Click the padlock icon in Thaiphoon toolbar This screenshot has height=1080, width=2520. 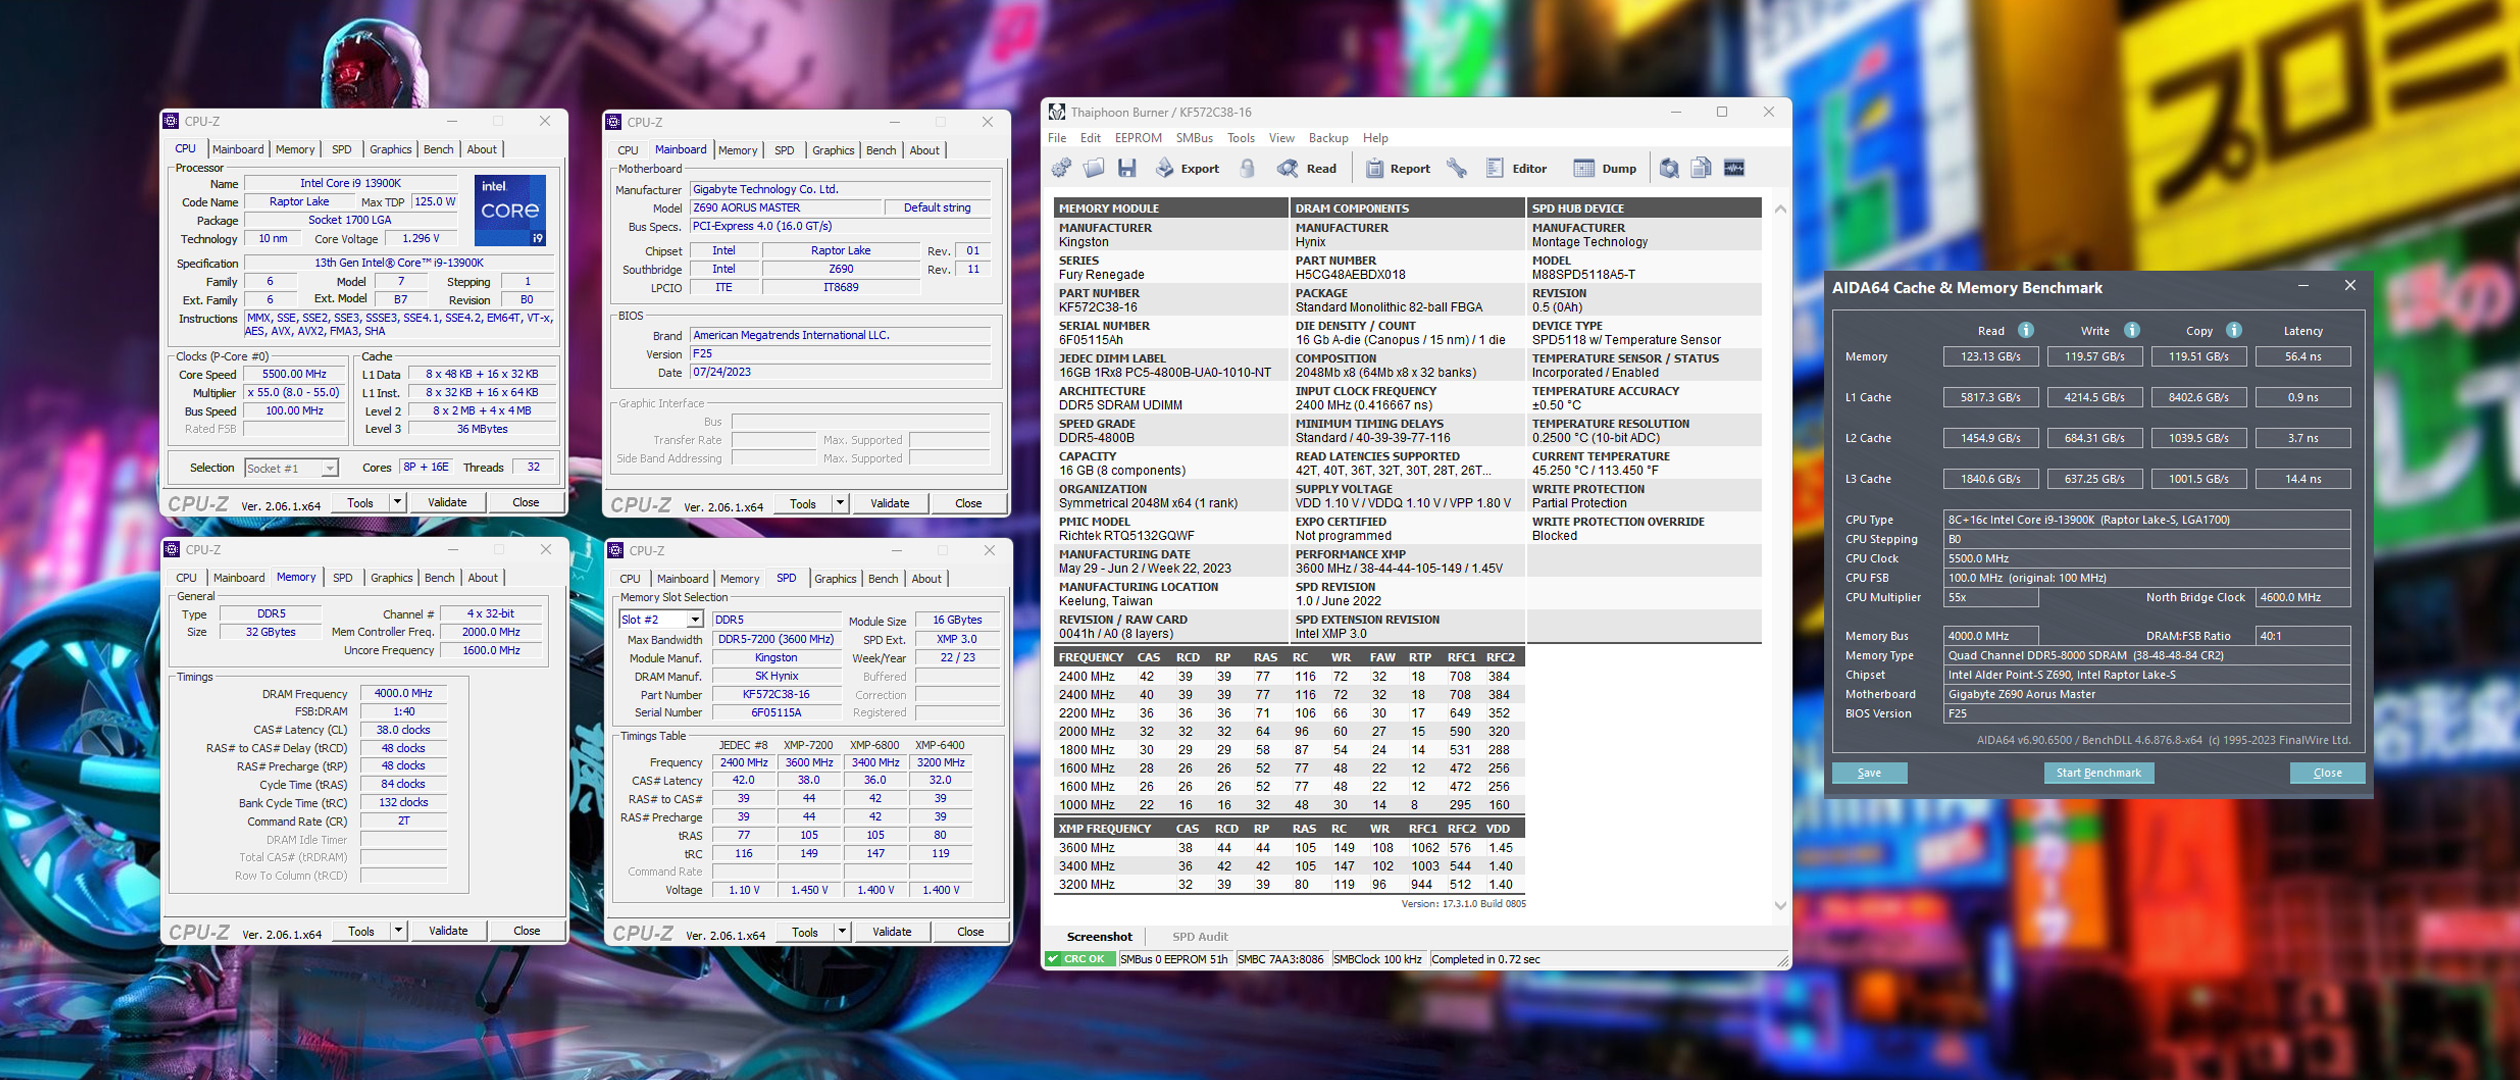click(1247, 168)
